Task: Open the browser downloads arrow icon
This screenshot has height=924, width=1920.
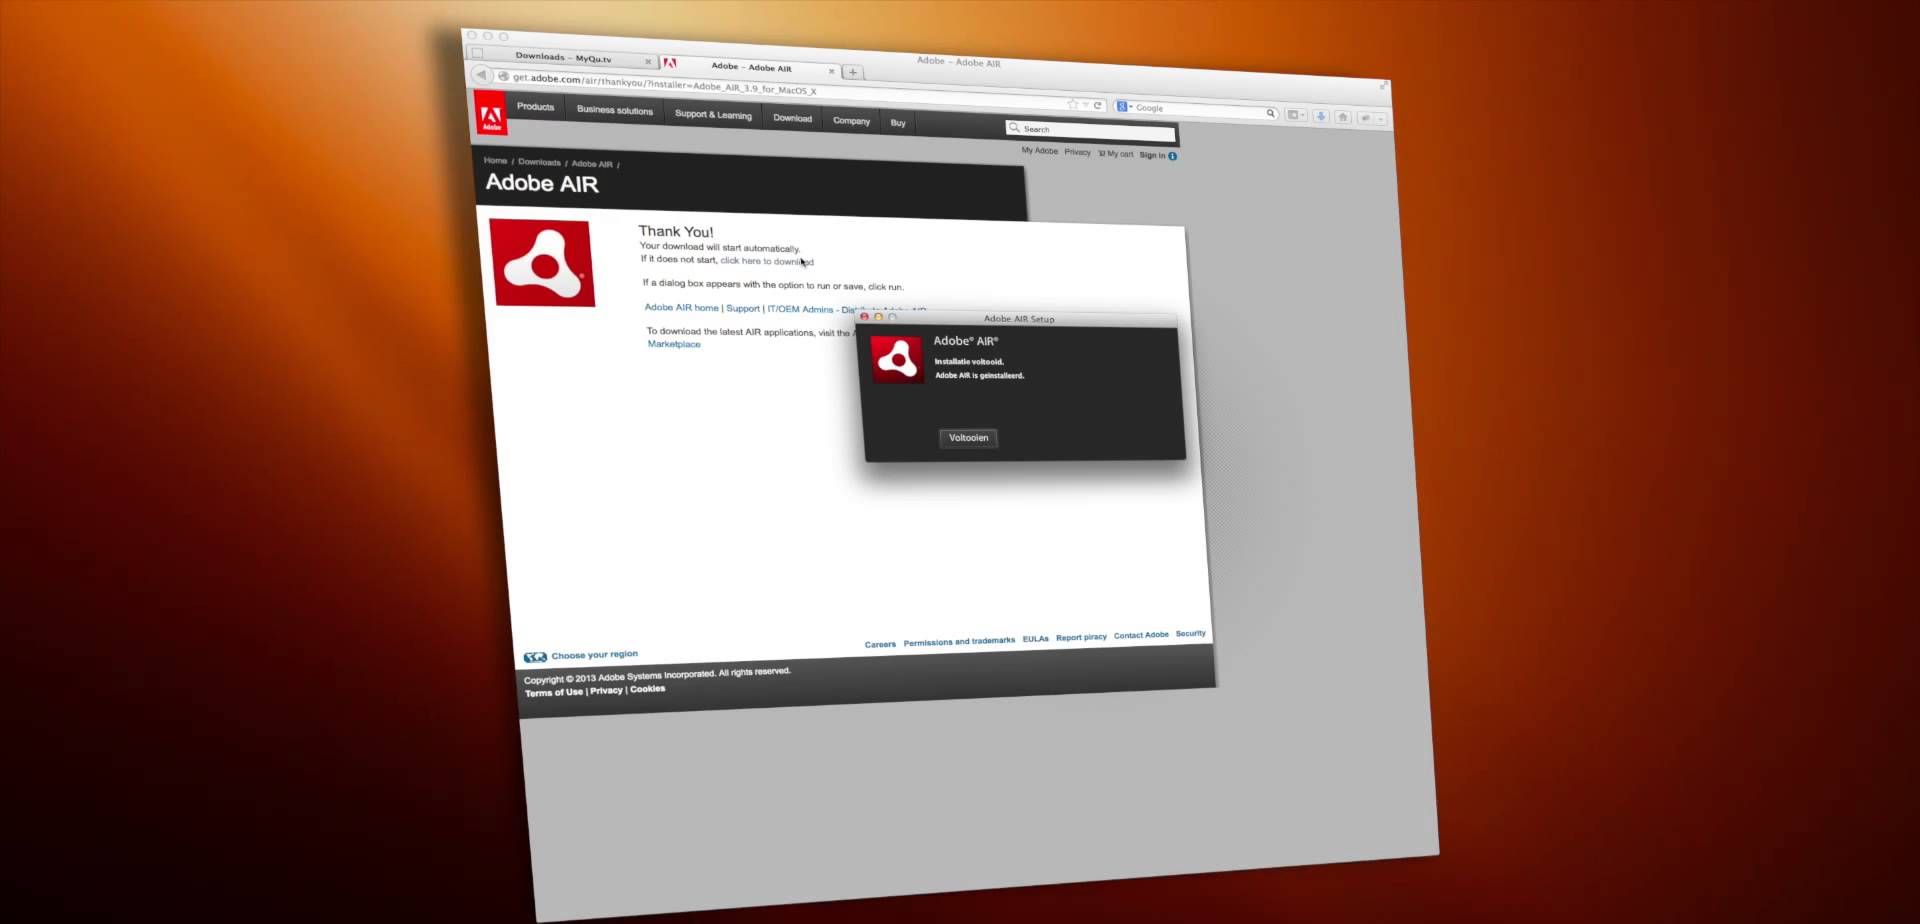Action: 1321,116
